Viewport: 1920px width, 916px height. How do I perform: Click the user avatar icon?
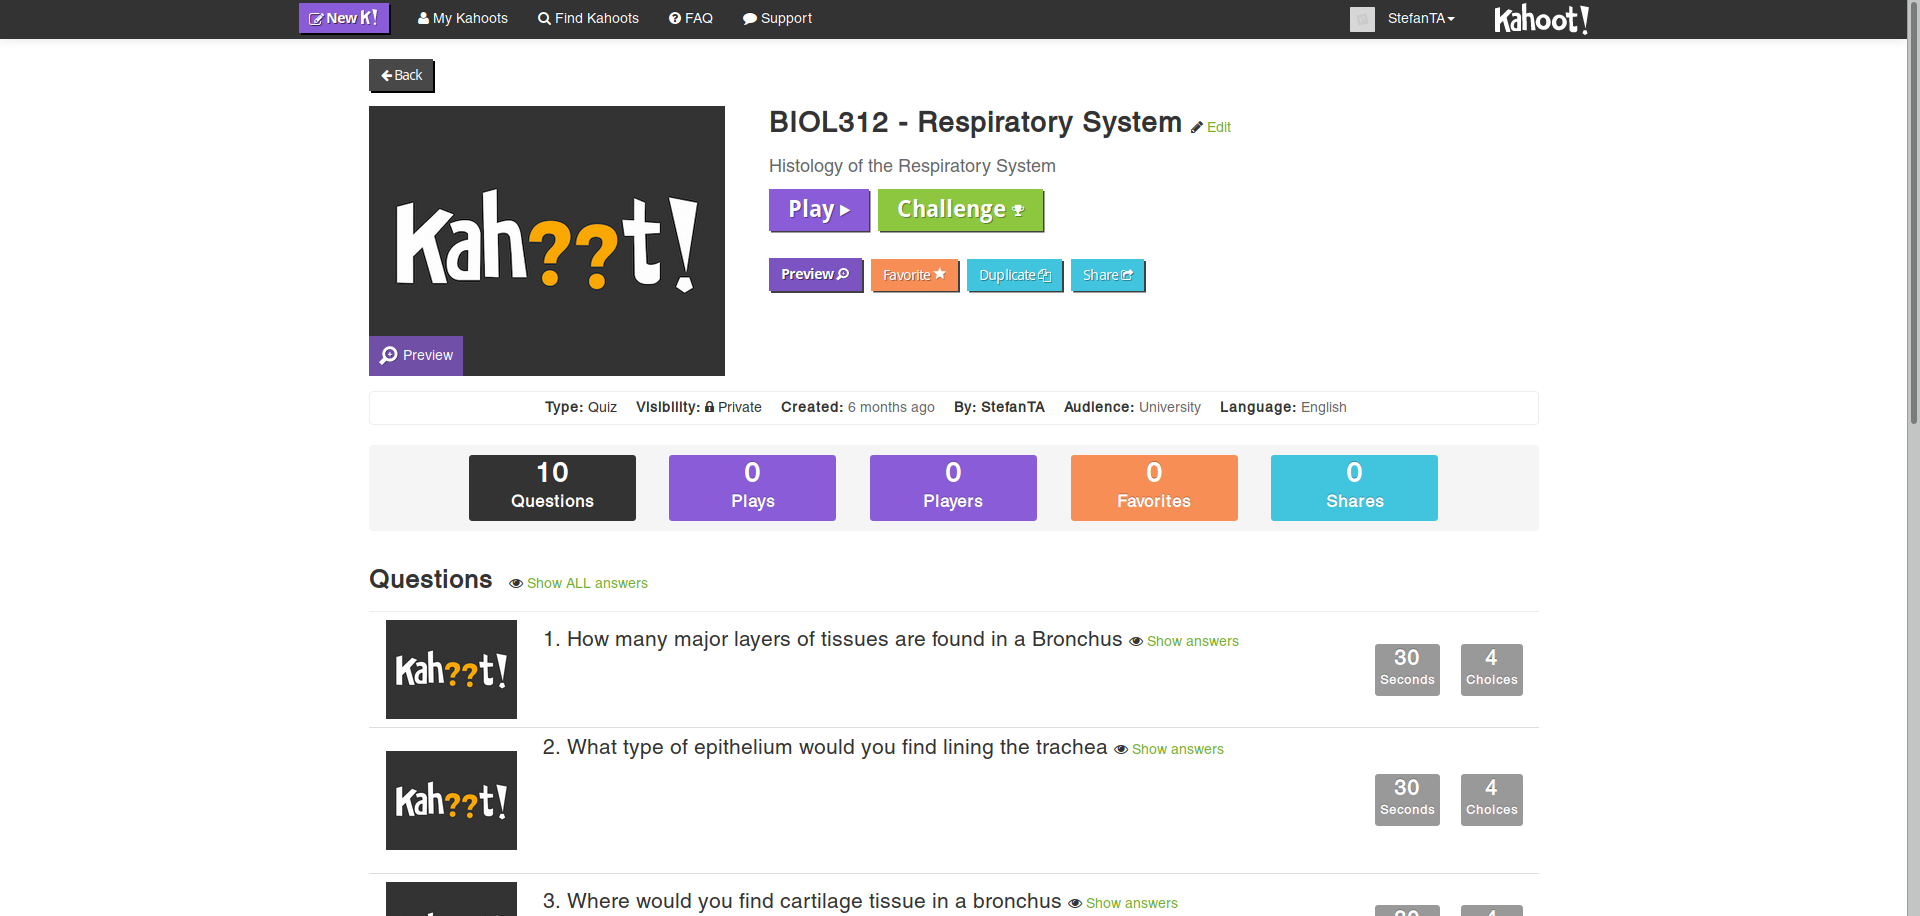coord(1362,19)
